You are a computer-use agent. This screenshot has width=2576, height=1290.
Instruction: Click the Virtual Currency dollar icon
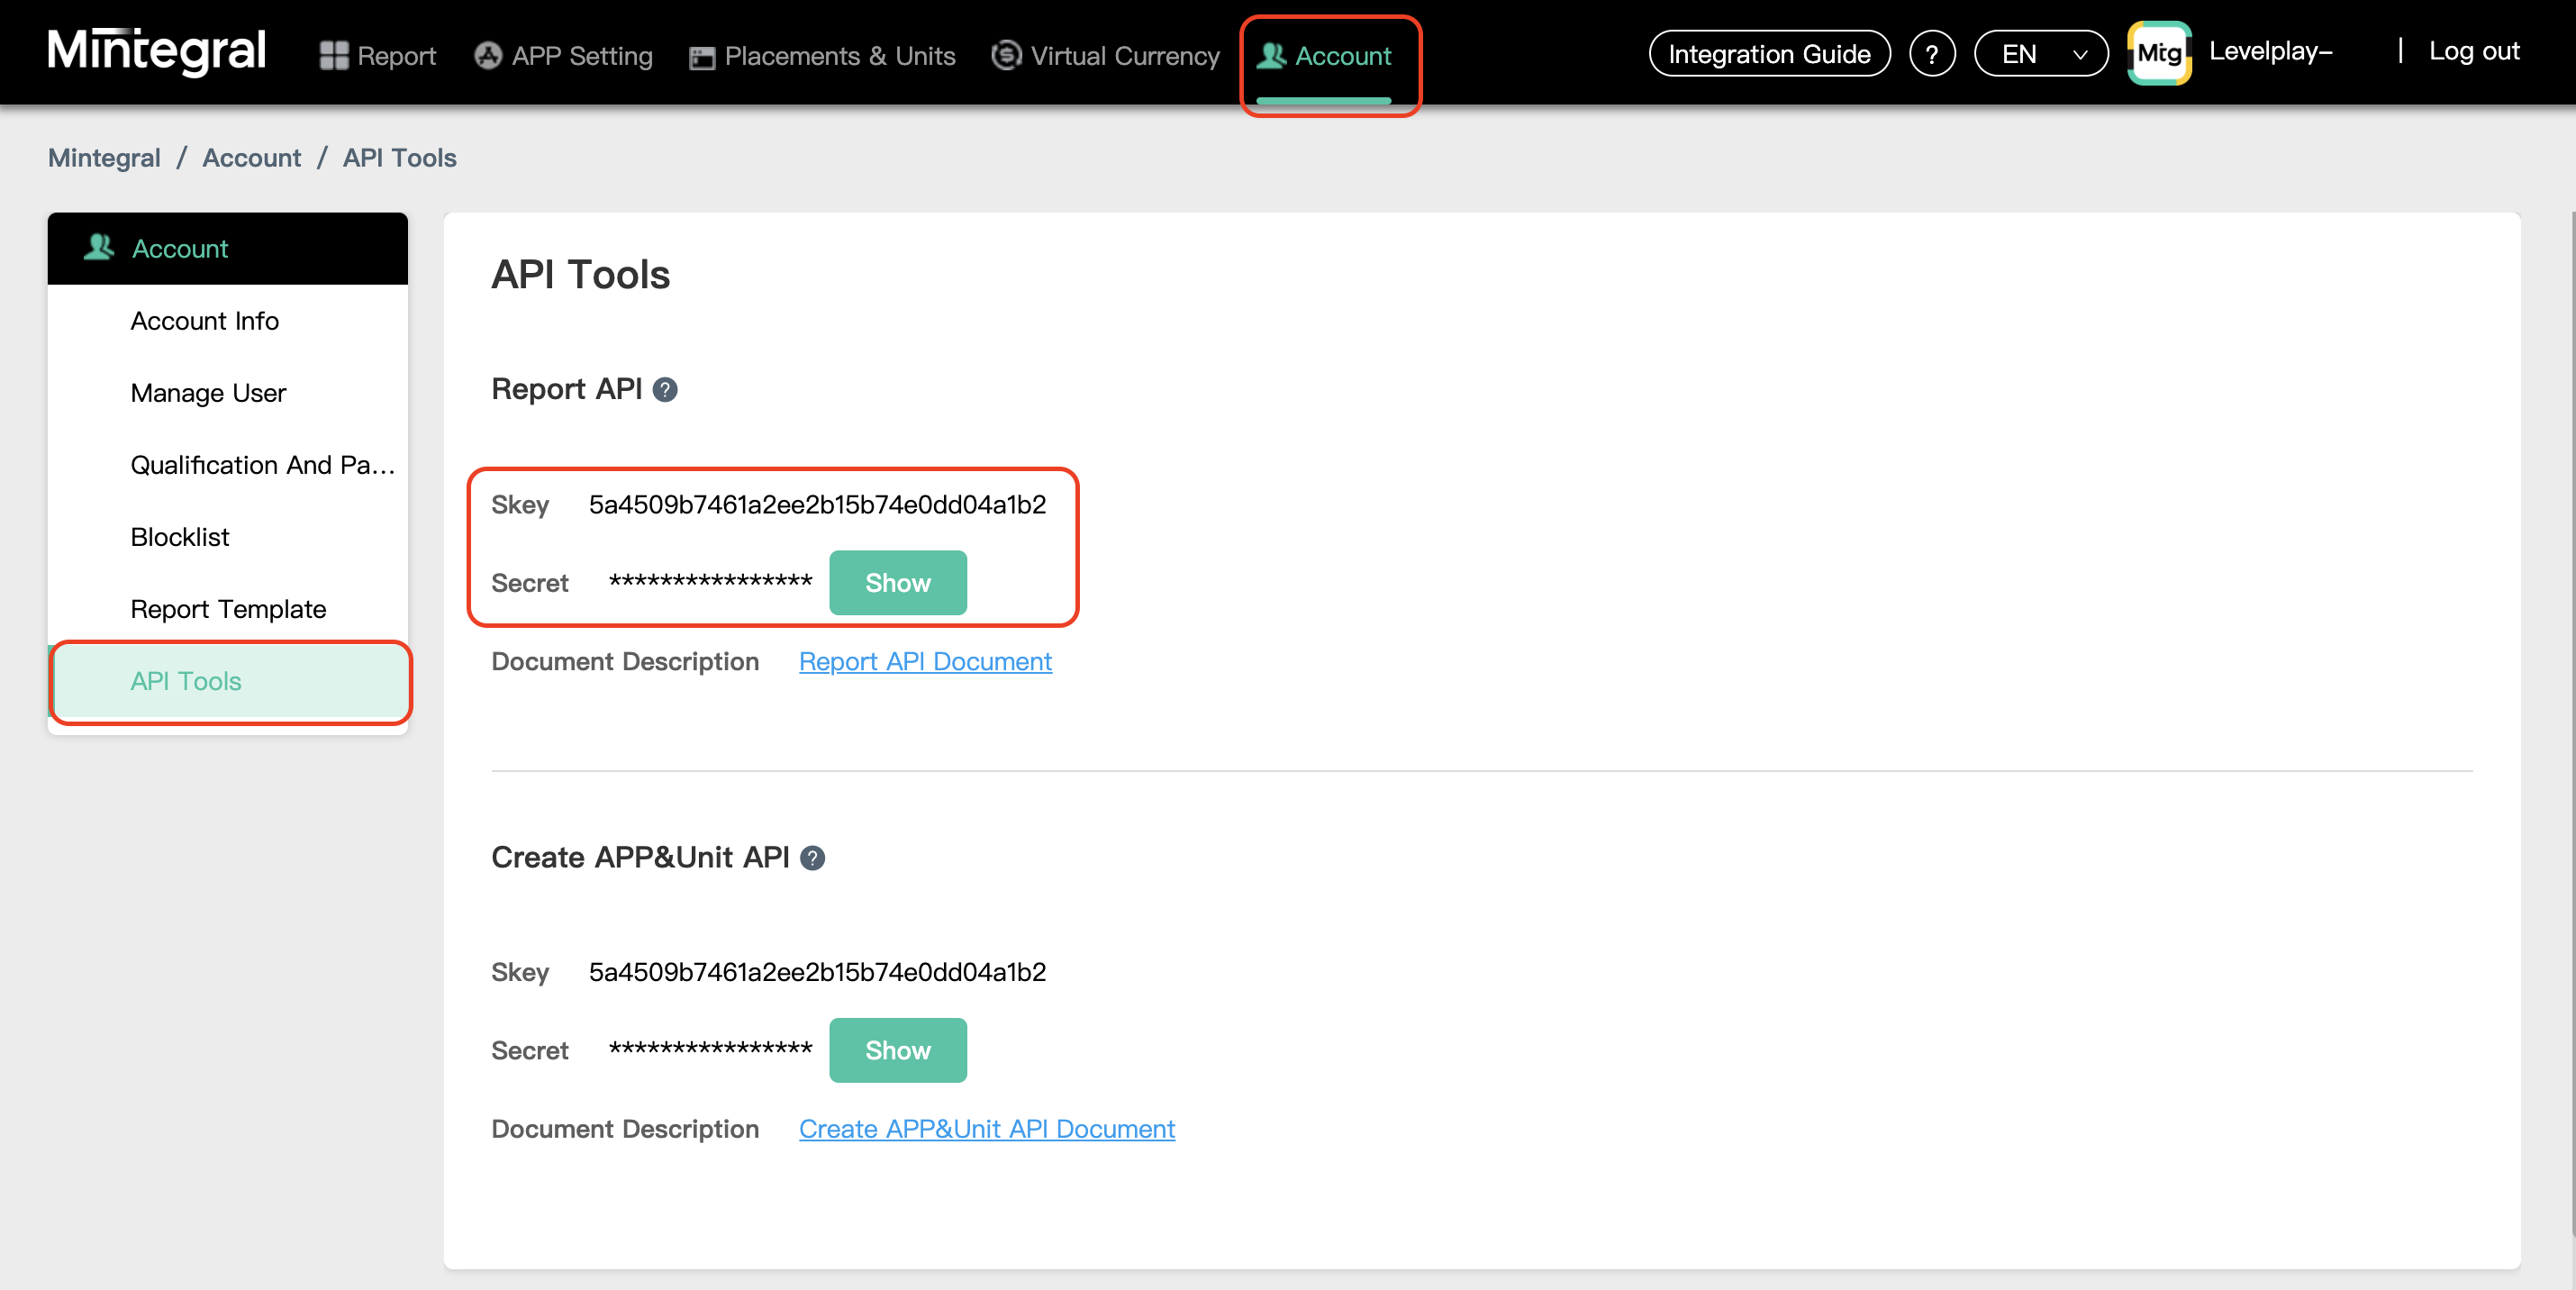click(1006, 55)
